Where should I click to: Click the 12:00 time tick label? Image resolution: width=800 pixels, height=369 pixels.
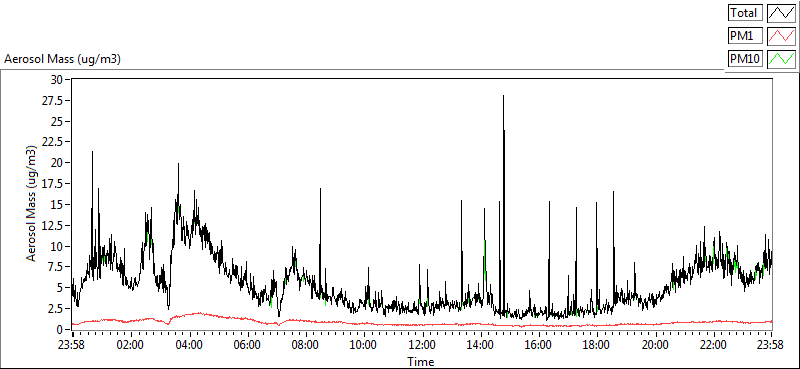[x=422, y=344]
